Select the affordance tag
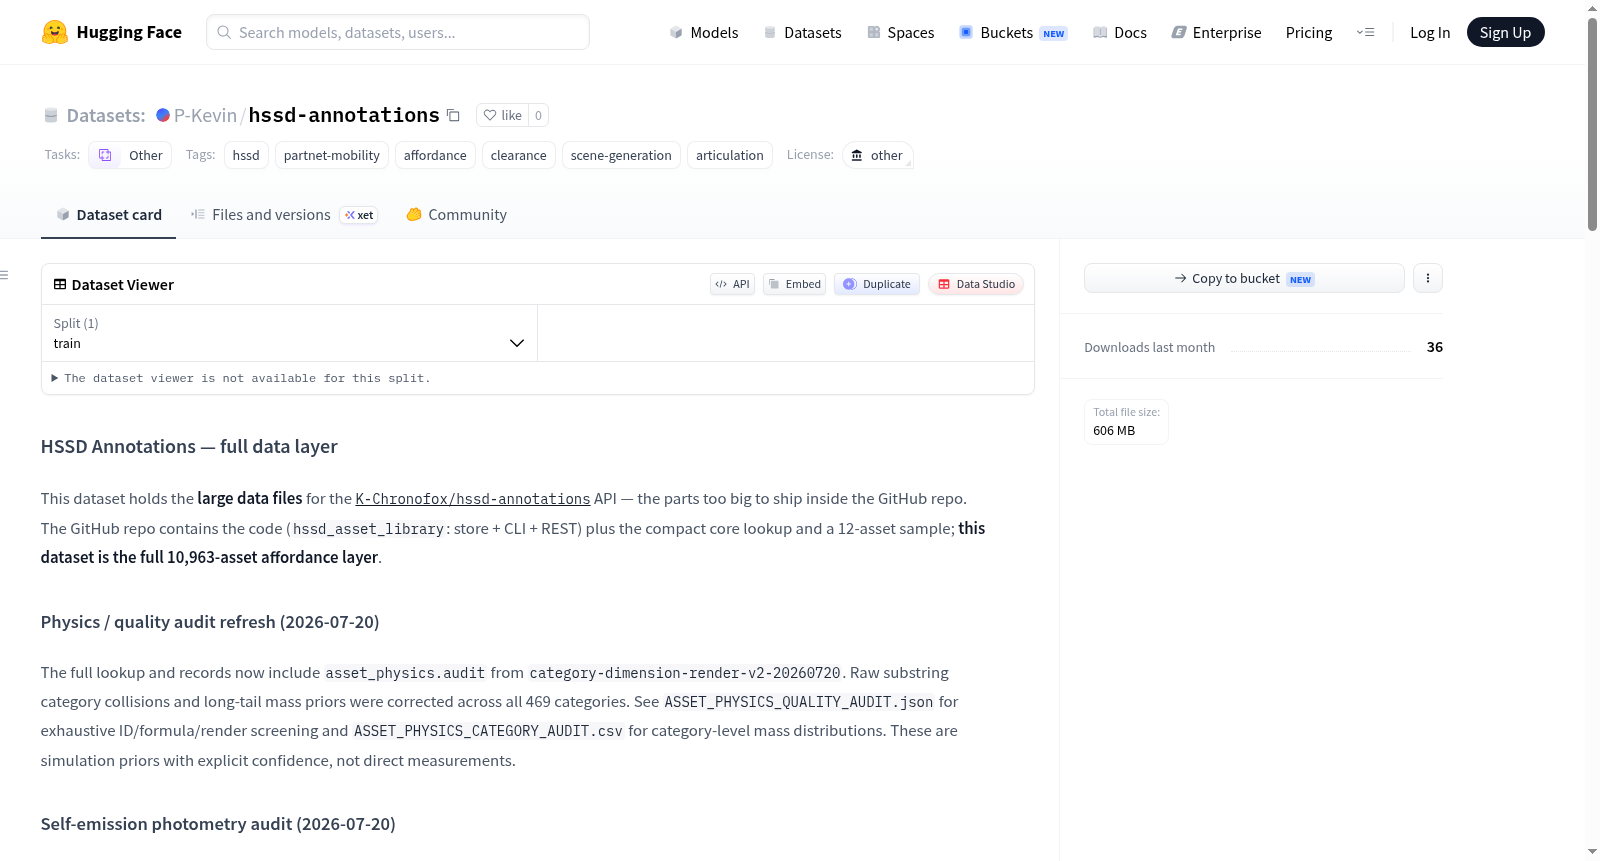Image resolution: width=1600 pixels, height=861 pixels. point(435,155)
